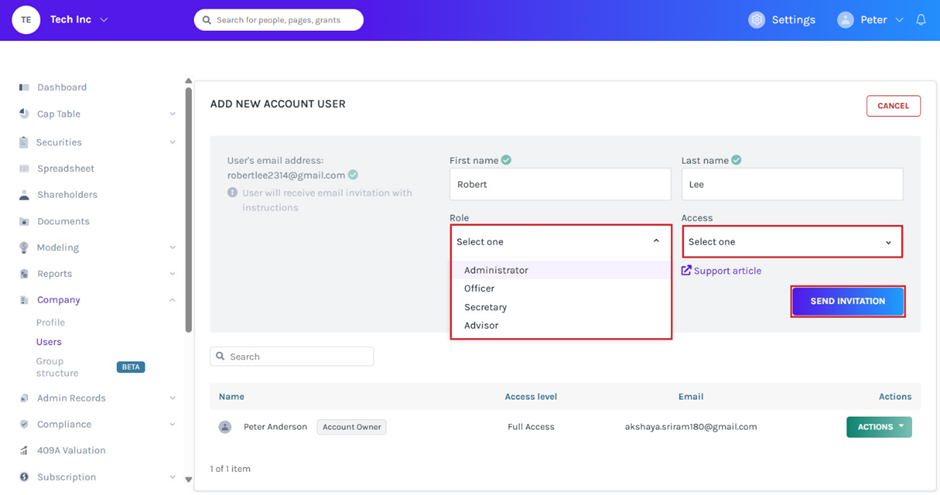Open the notifications bell
The width and height of the screenshot is (940, 495).
921,20
